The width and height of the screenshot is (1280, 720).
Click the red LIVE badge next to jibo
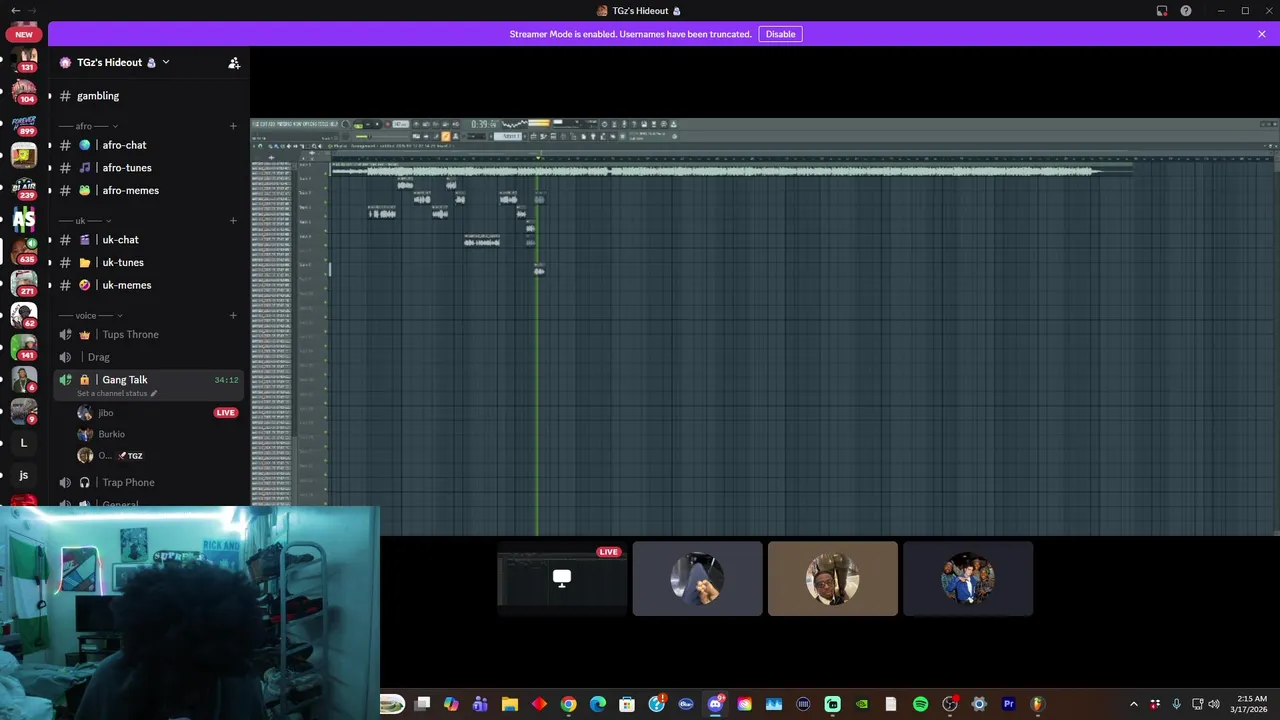click(x=226, y=413)
